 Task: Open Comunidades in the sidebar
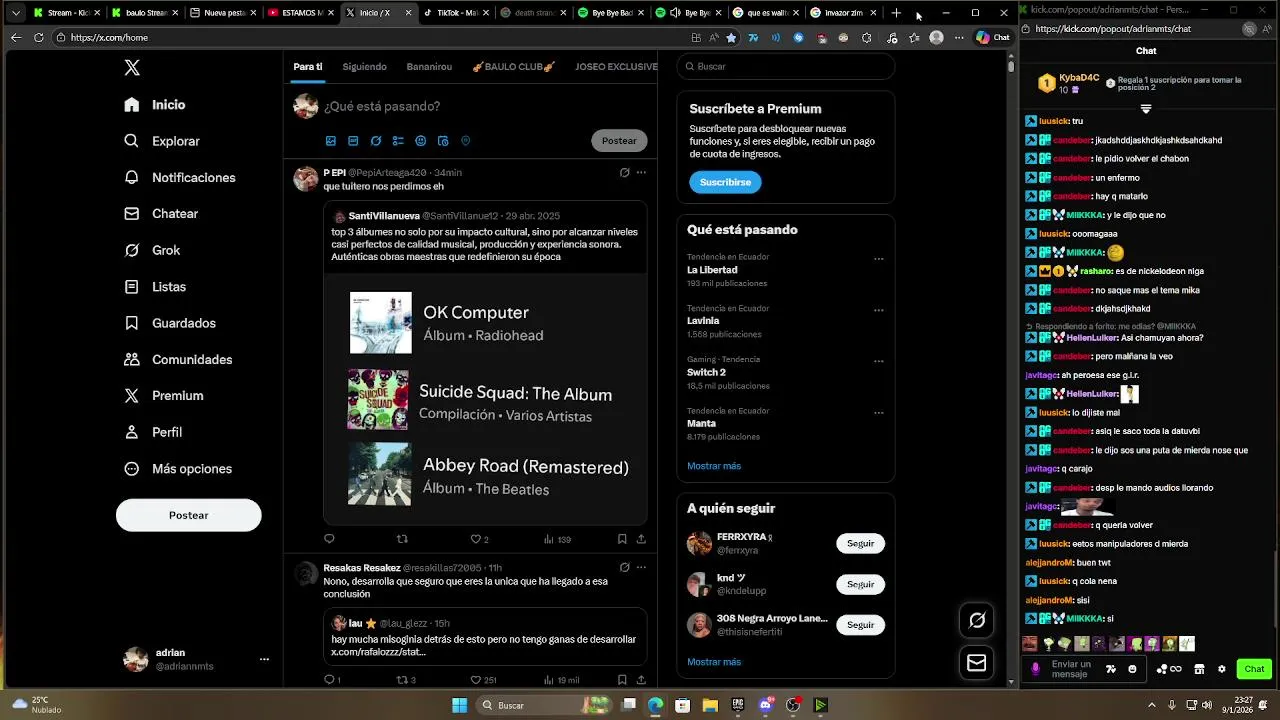click(179, 359)
